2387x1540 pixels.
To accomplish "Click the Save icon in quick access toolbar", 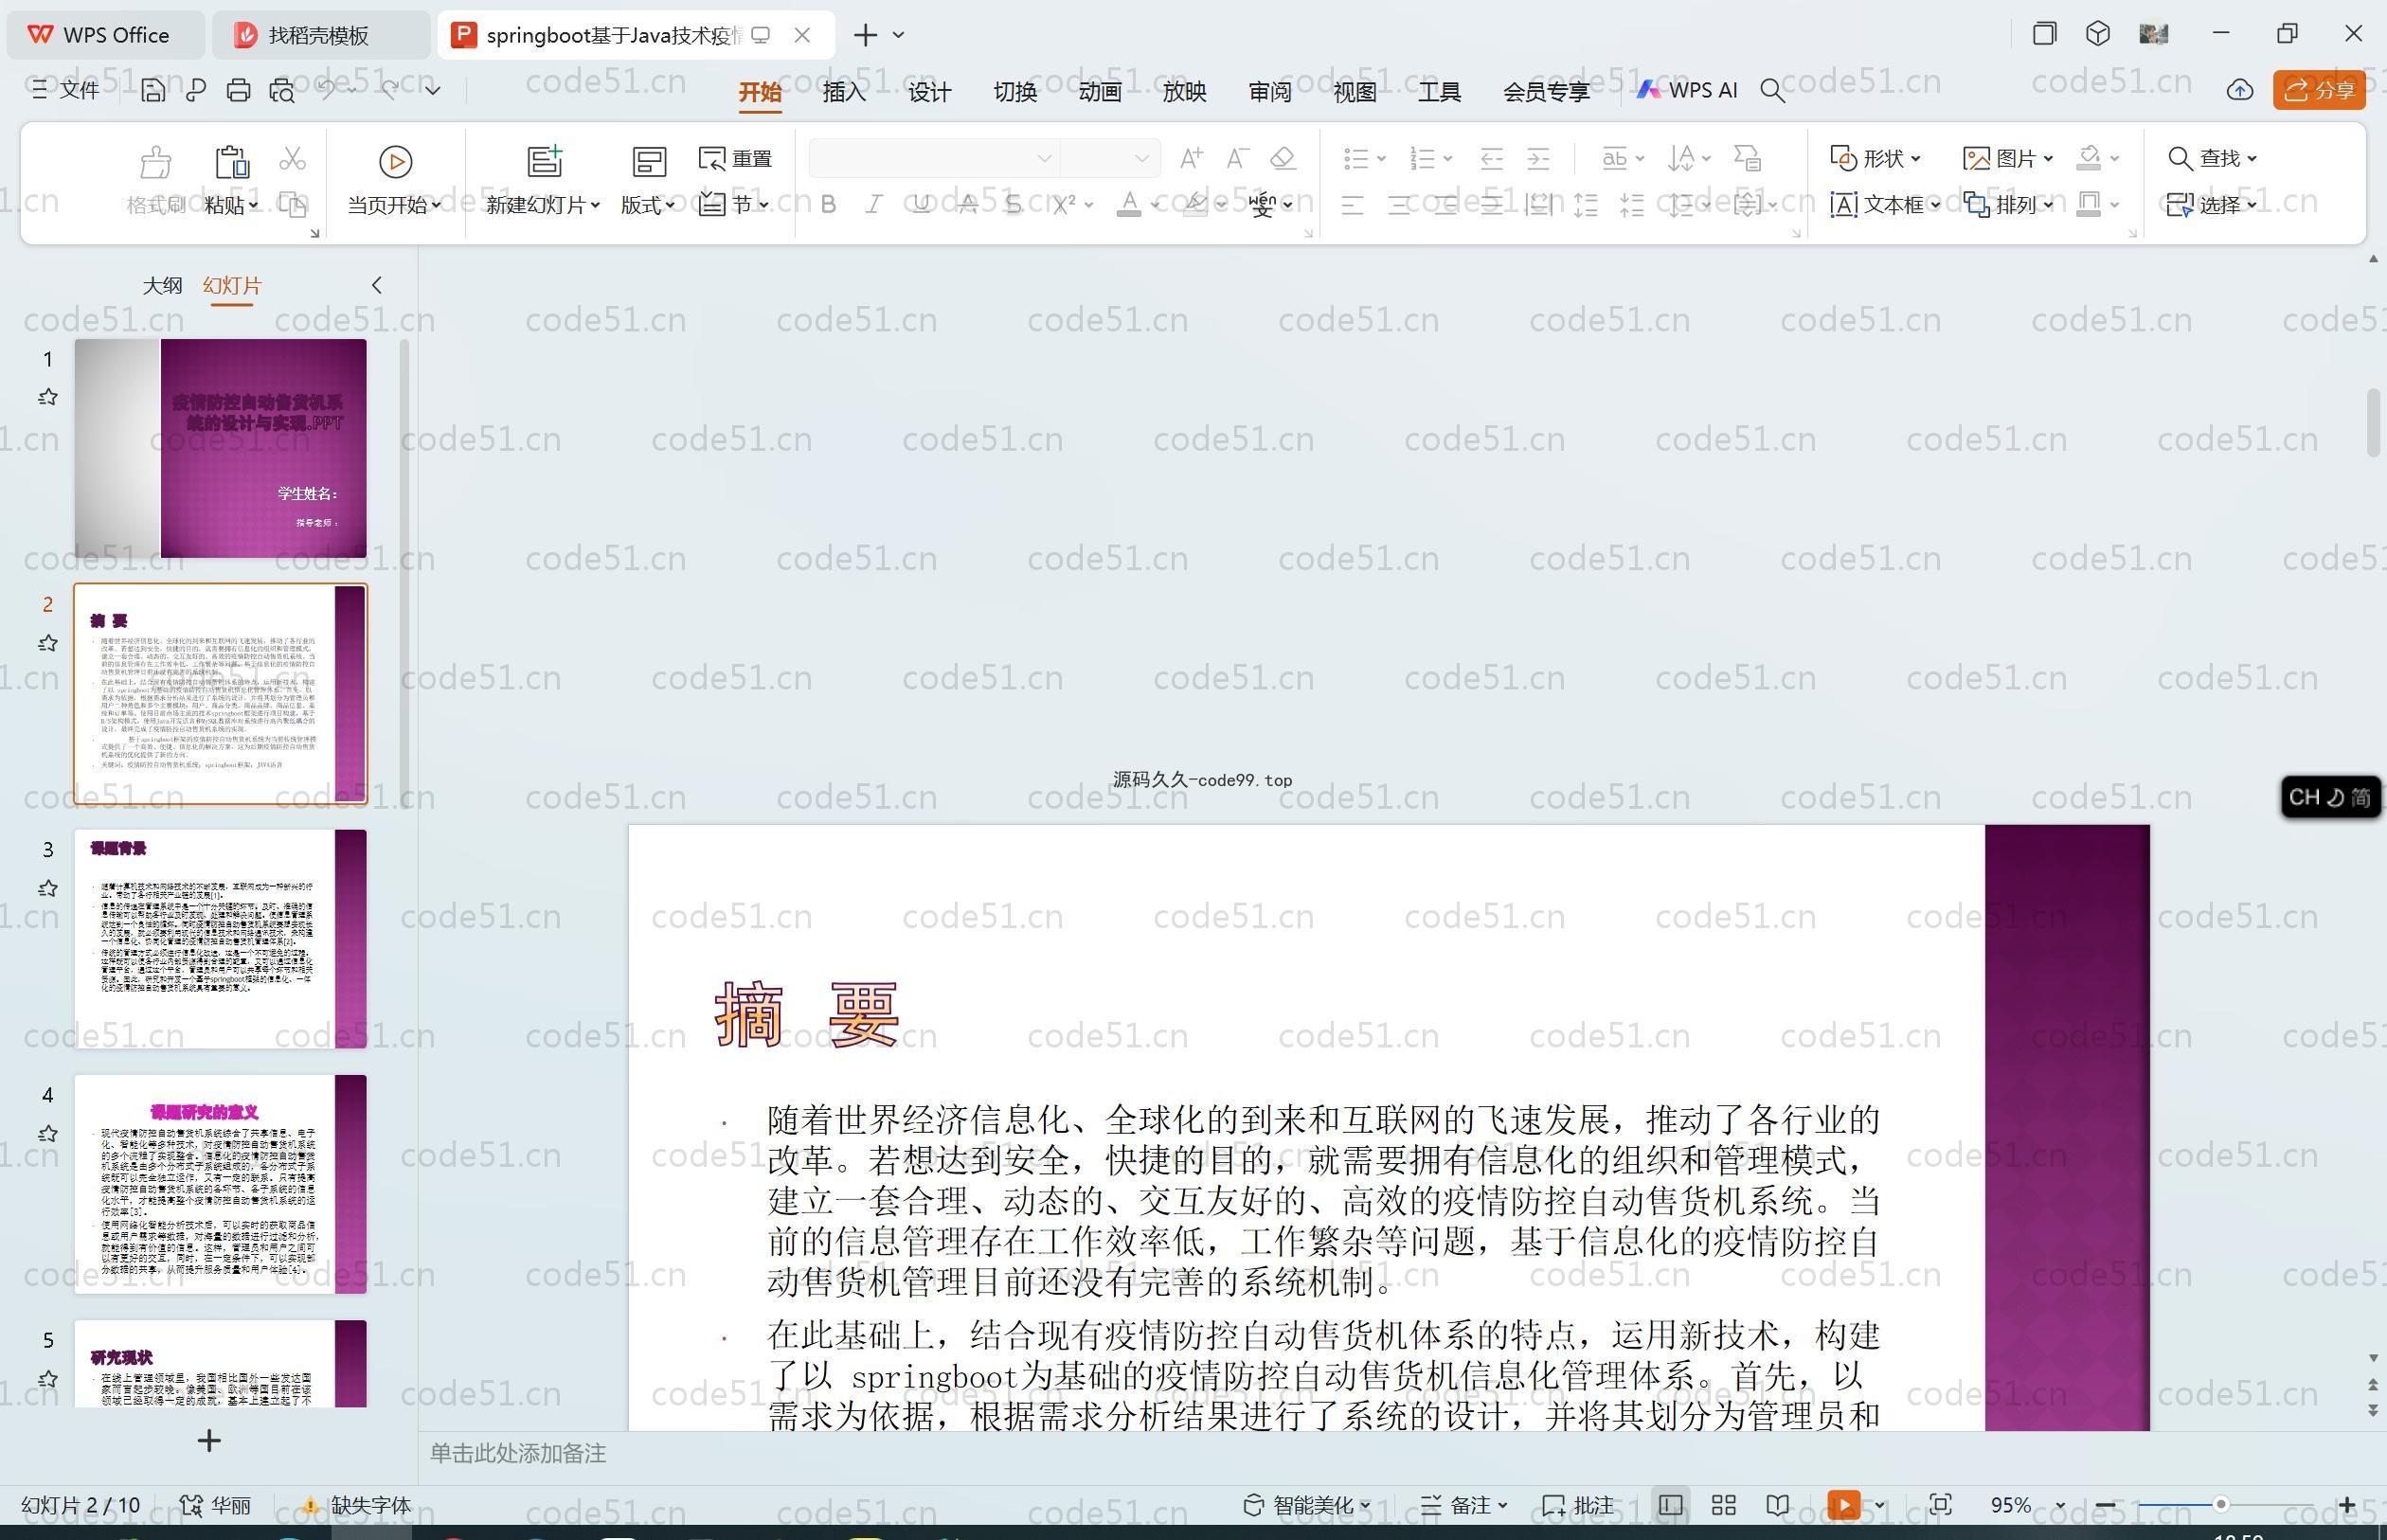I will tap(153, 90).
